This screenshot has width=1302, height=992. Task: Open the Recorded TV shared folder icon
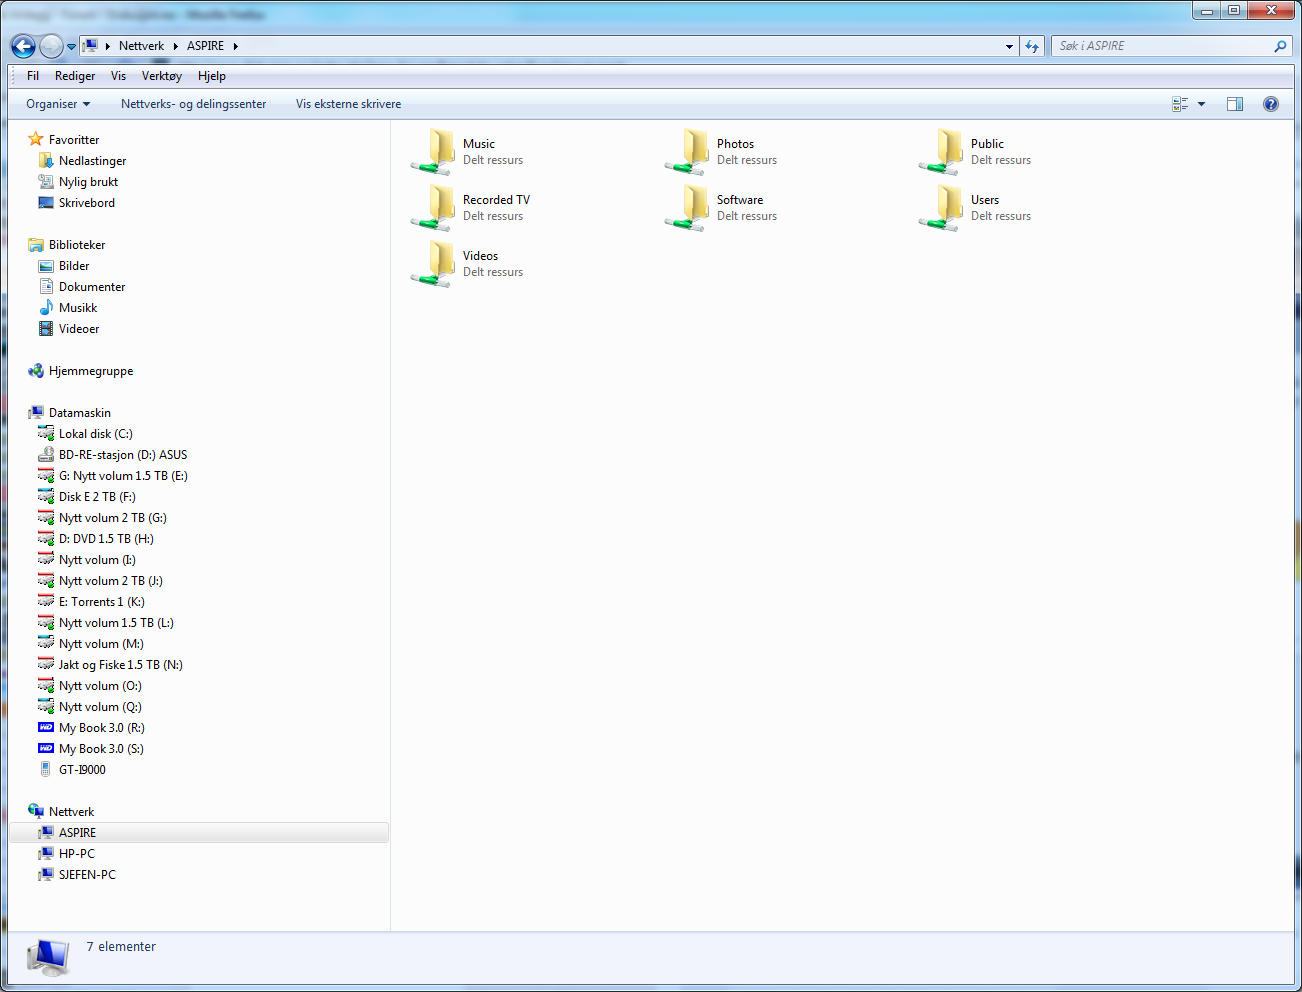[434, 208]
